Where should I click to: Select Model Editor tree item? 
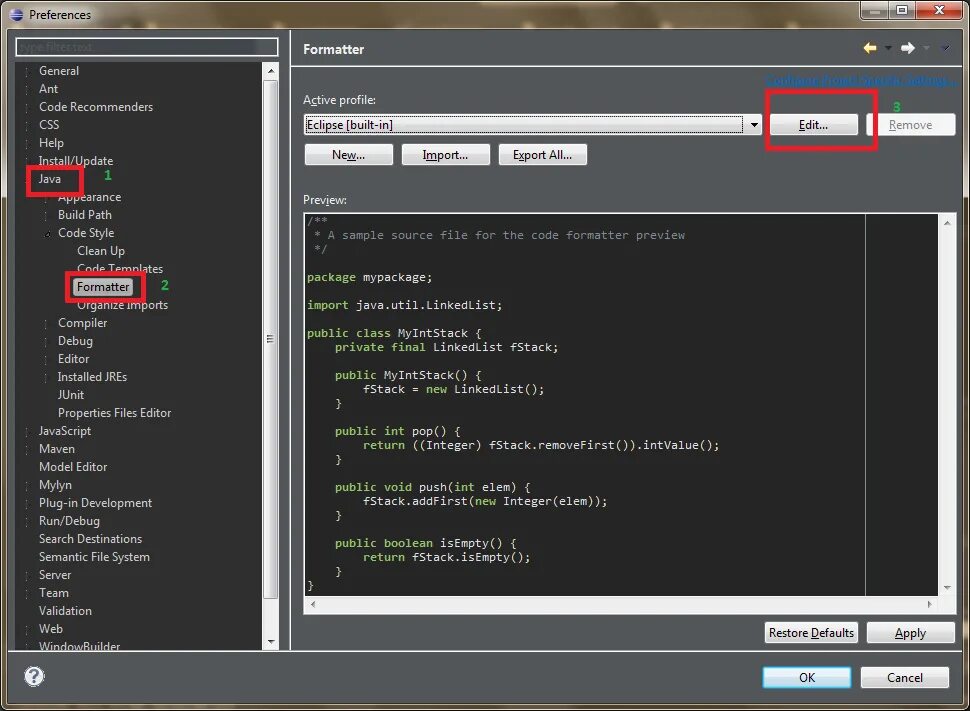73,467
